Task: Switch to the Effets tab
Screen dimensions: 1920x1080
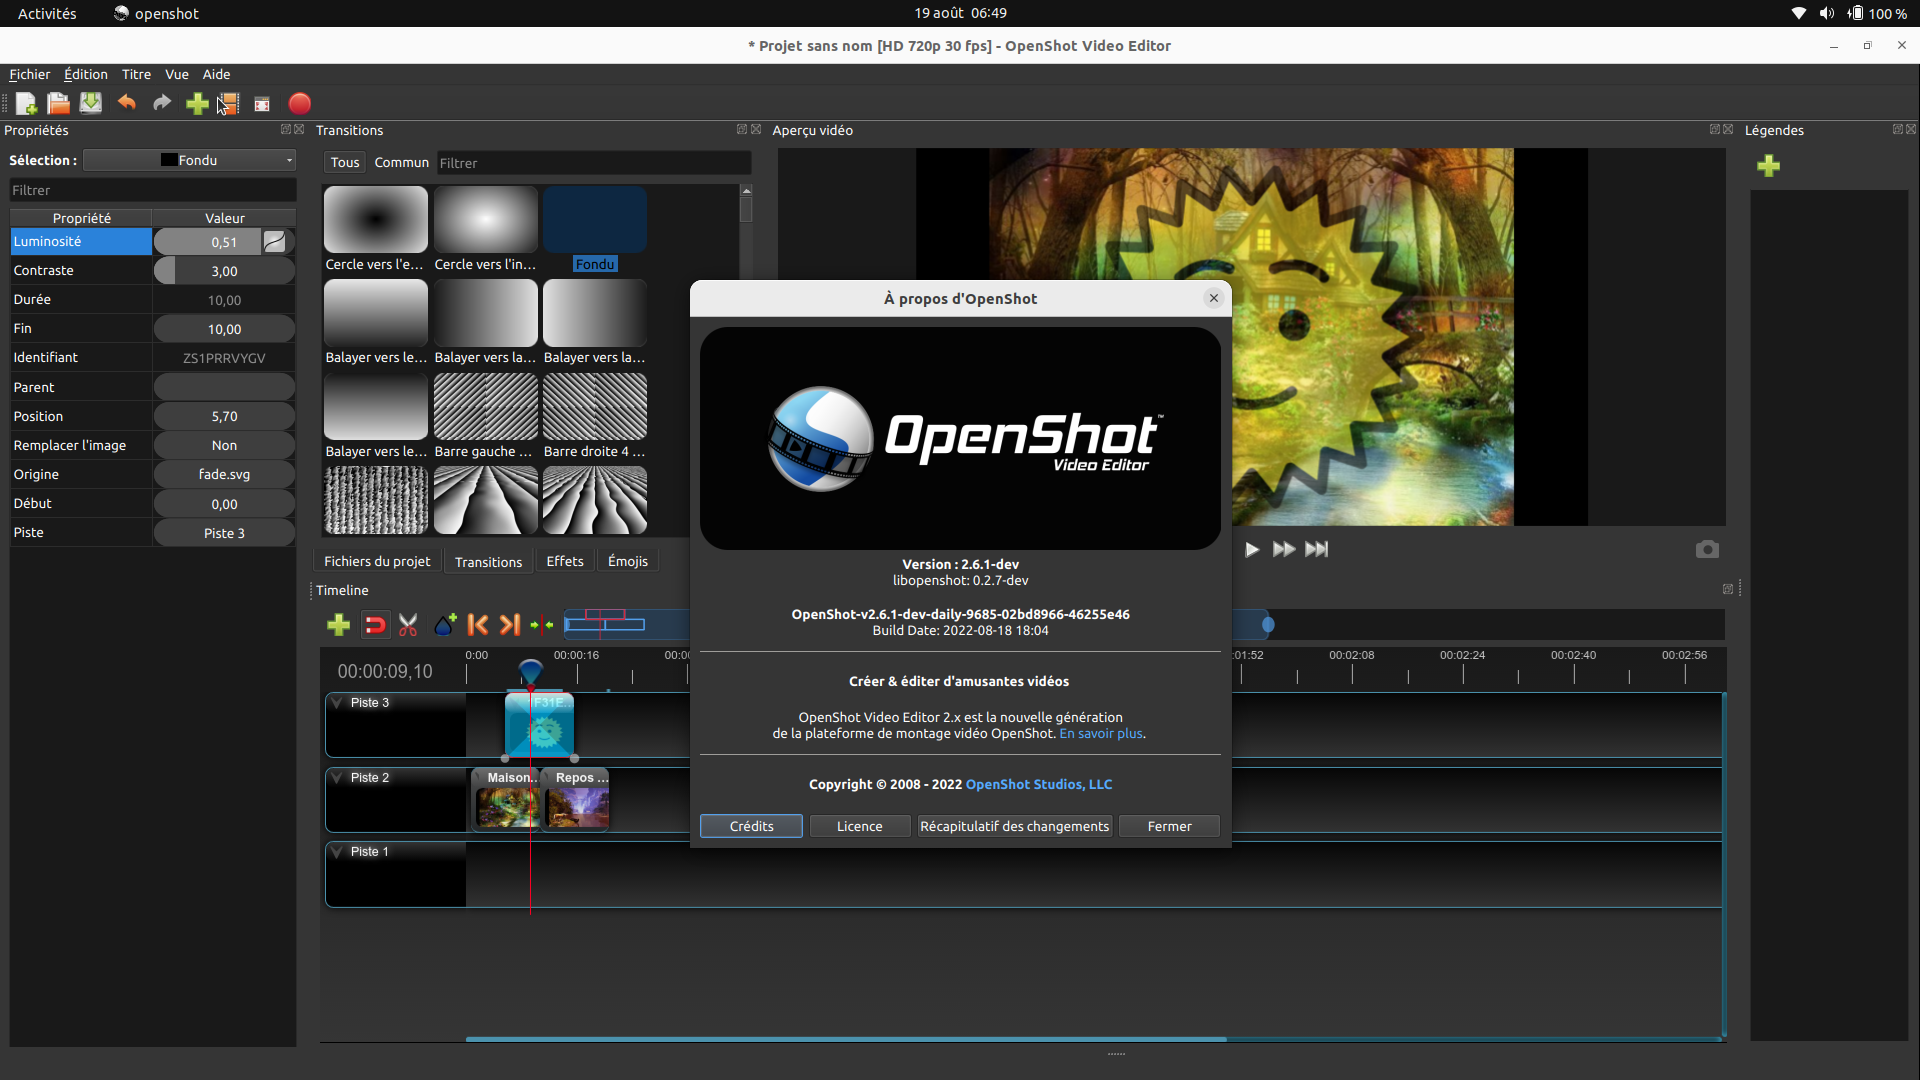Action: (565, 561)
